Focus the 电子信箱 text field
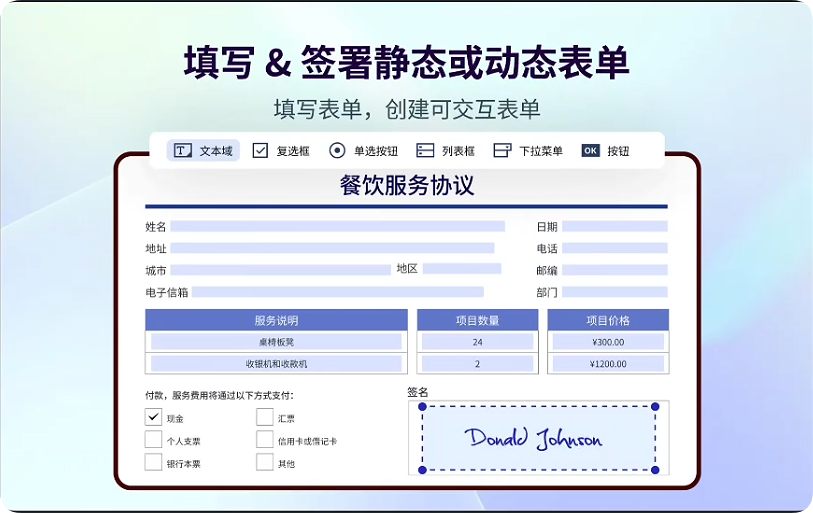The width and height of the screenshot is (813, 513). (337, 292)
